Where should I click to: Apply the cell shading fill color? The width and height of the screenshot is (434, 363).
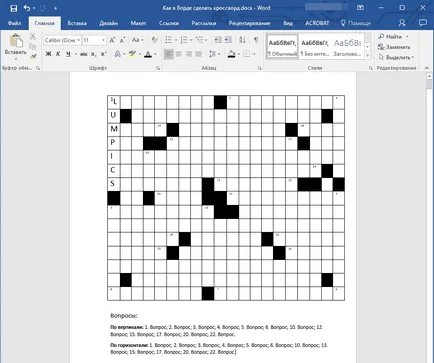point(232,54)
